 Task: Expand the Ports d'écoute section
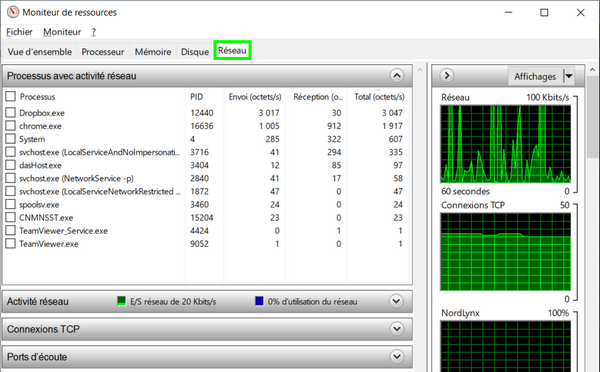coord(397,357)
